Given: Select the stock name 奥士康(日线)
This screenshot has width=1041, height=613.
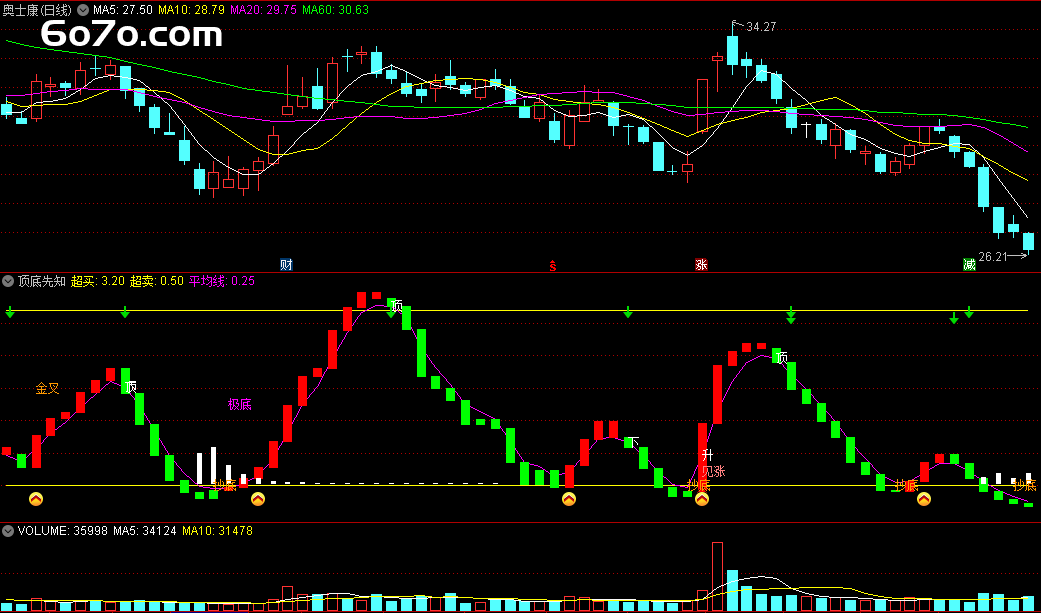Looking at the screenshot, I should click(x=37, y=10).
